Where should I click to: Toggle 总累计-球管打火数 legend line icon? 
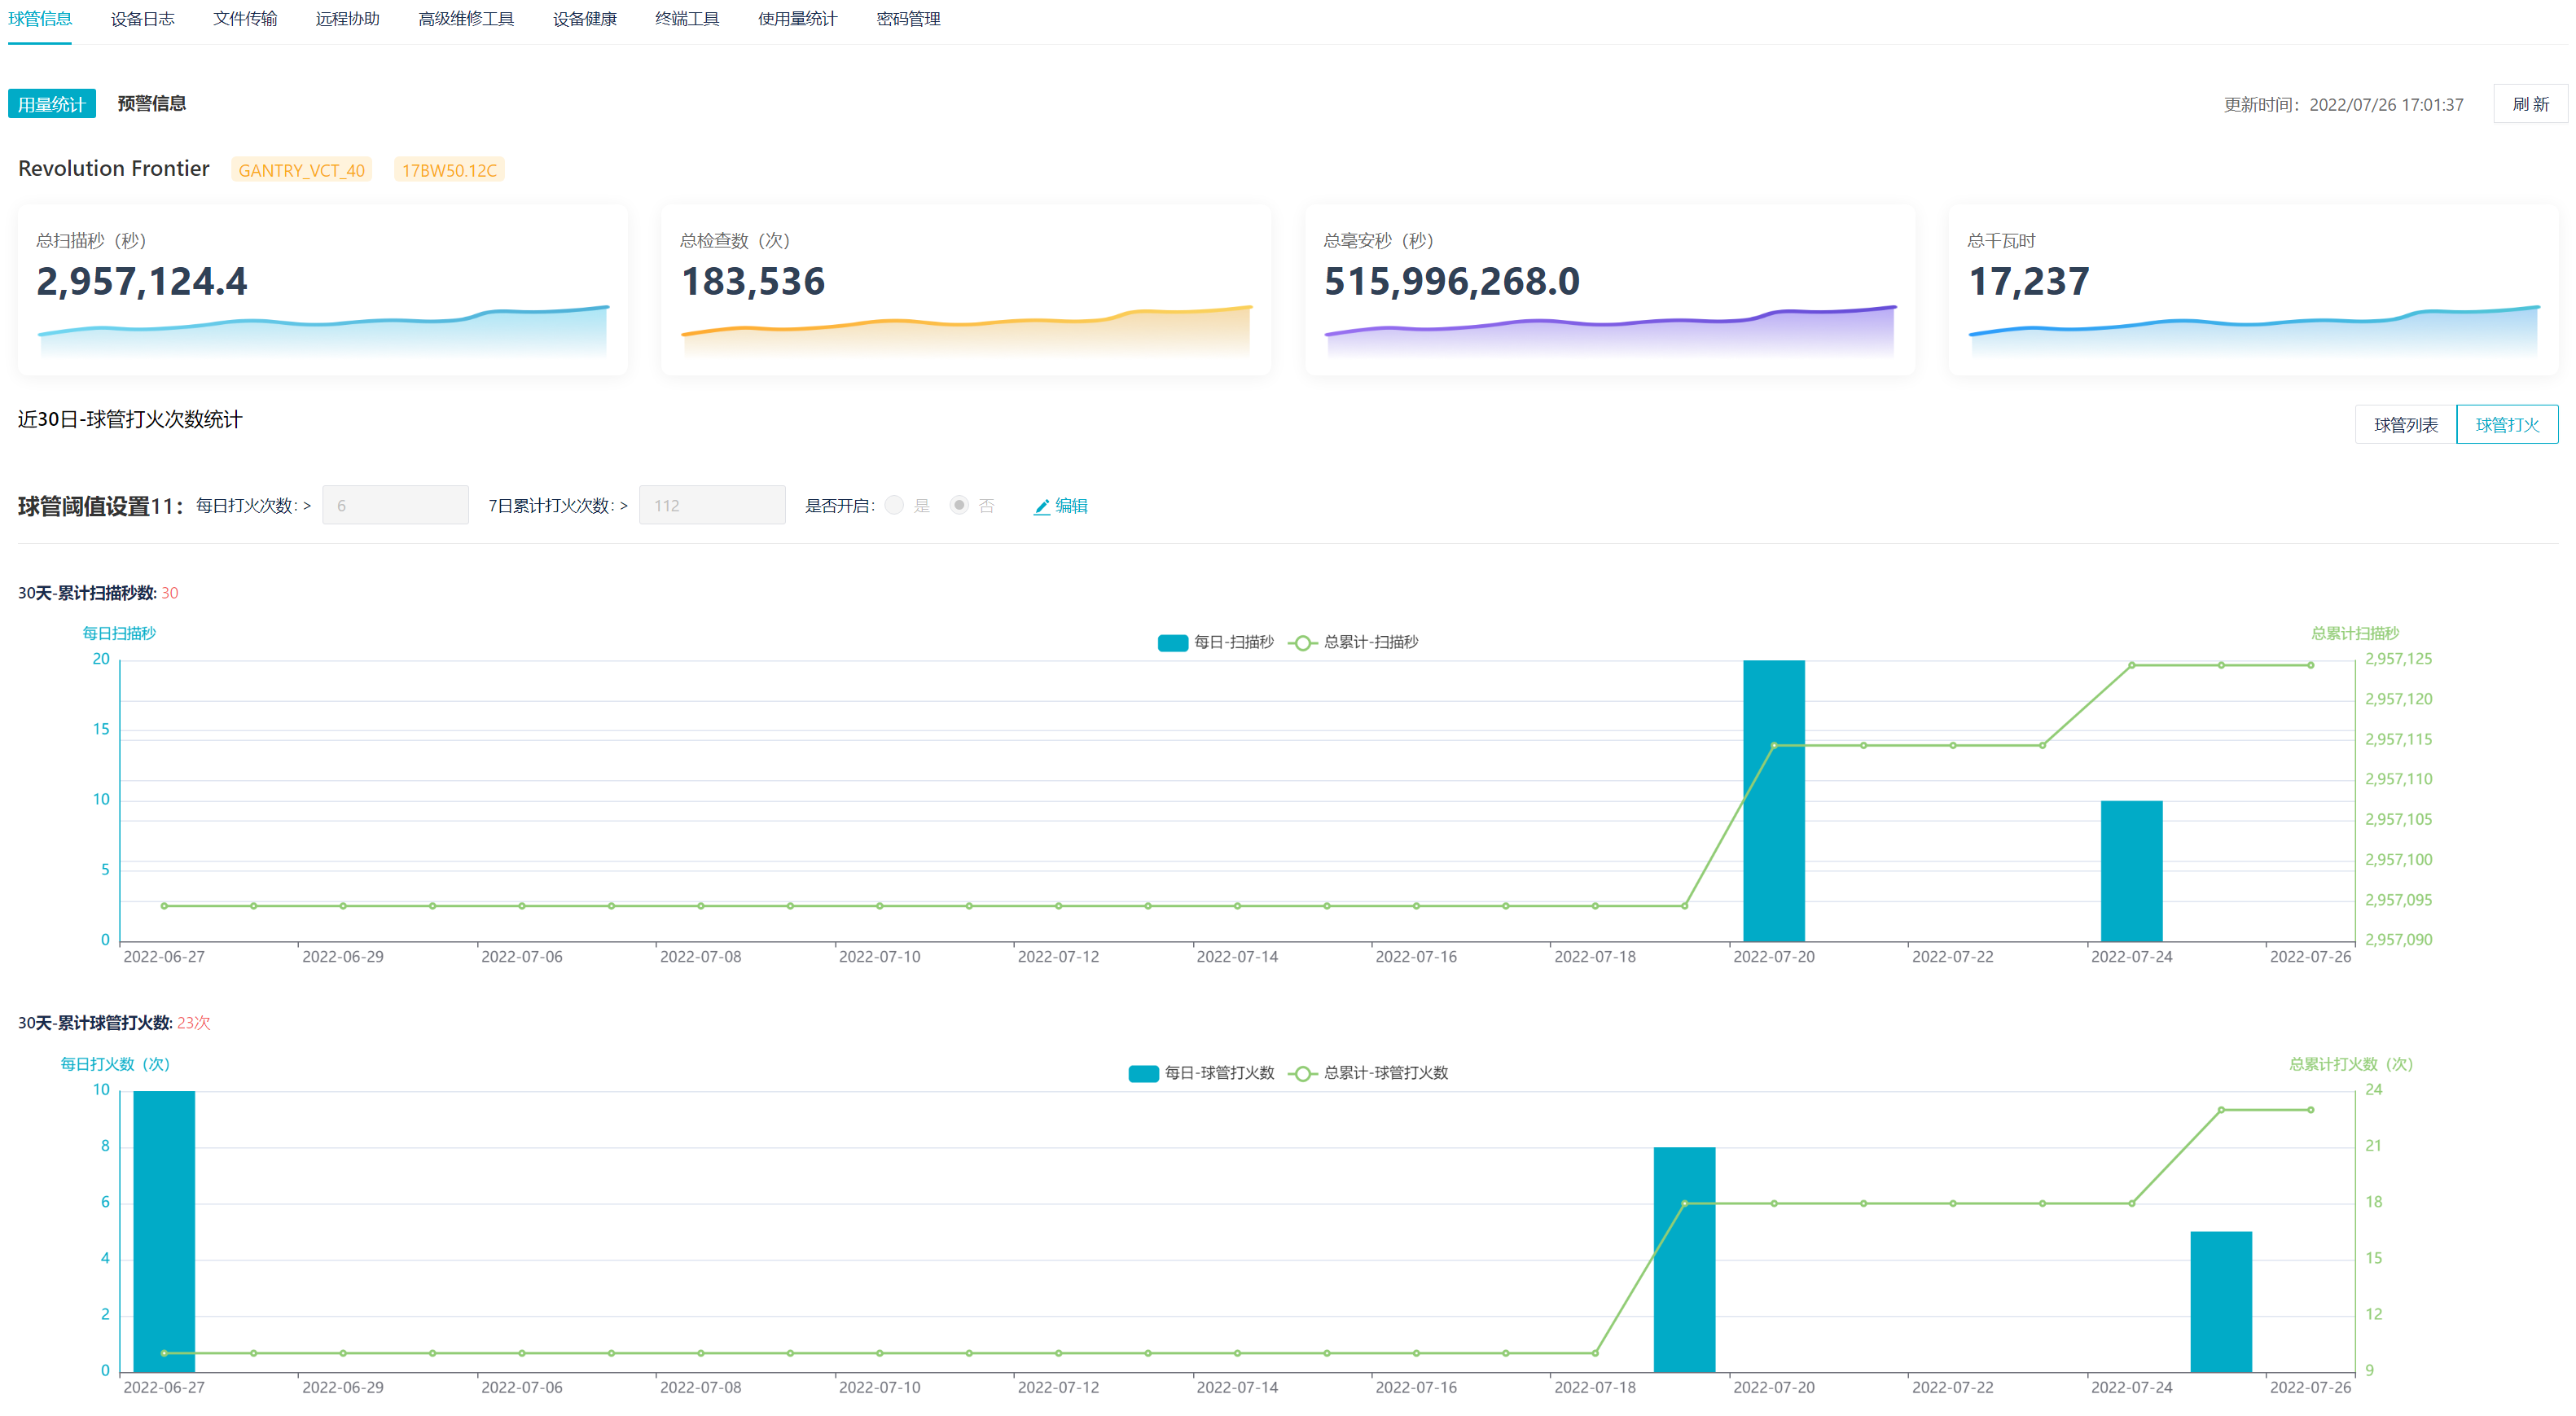pos(1302,1074)
